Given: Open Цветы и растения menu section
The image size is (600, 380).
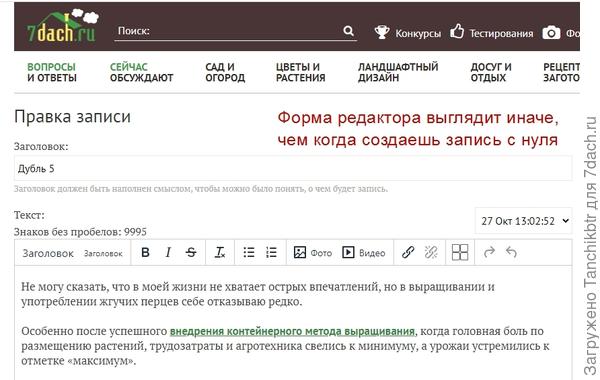Looking at the screenshot, I should click(x=300, y=72).
